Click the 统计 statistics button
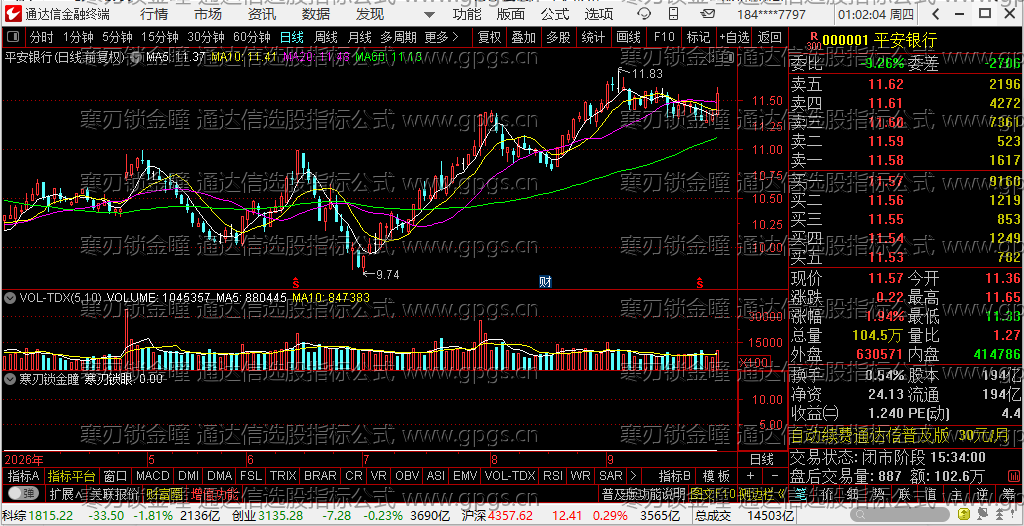 pos(592,37)
